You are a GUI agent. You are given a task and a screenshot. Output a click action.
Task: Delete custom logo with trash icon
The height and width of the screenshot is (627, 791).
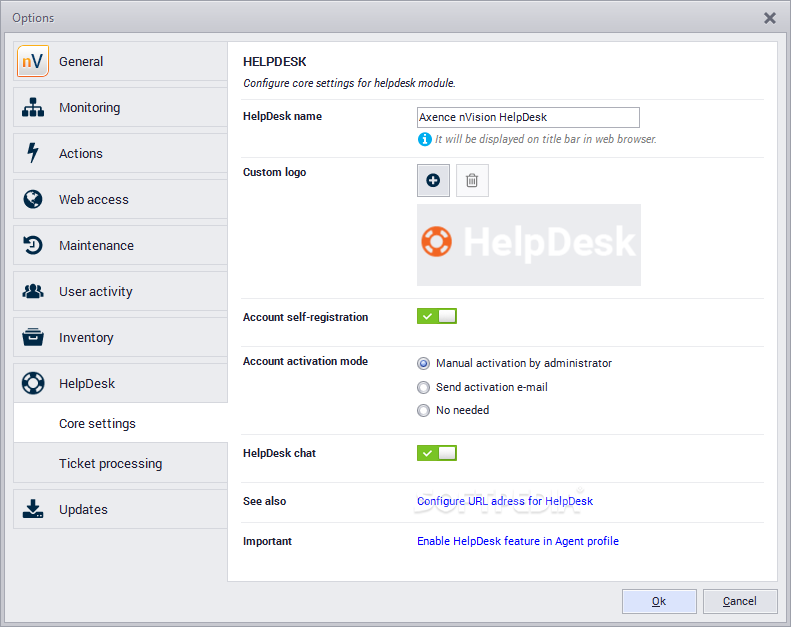(472, 180)
